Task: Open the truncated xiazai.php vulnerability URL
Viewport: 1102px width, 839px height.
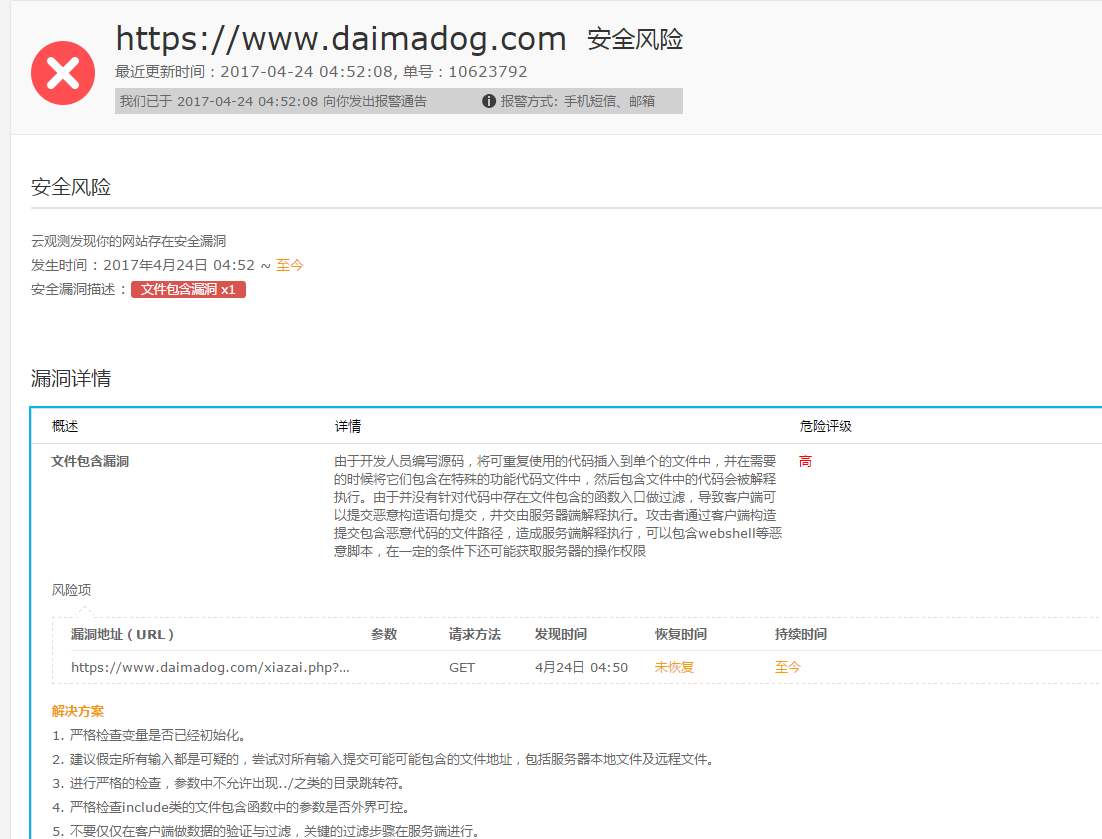Action: pos(210,667)
